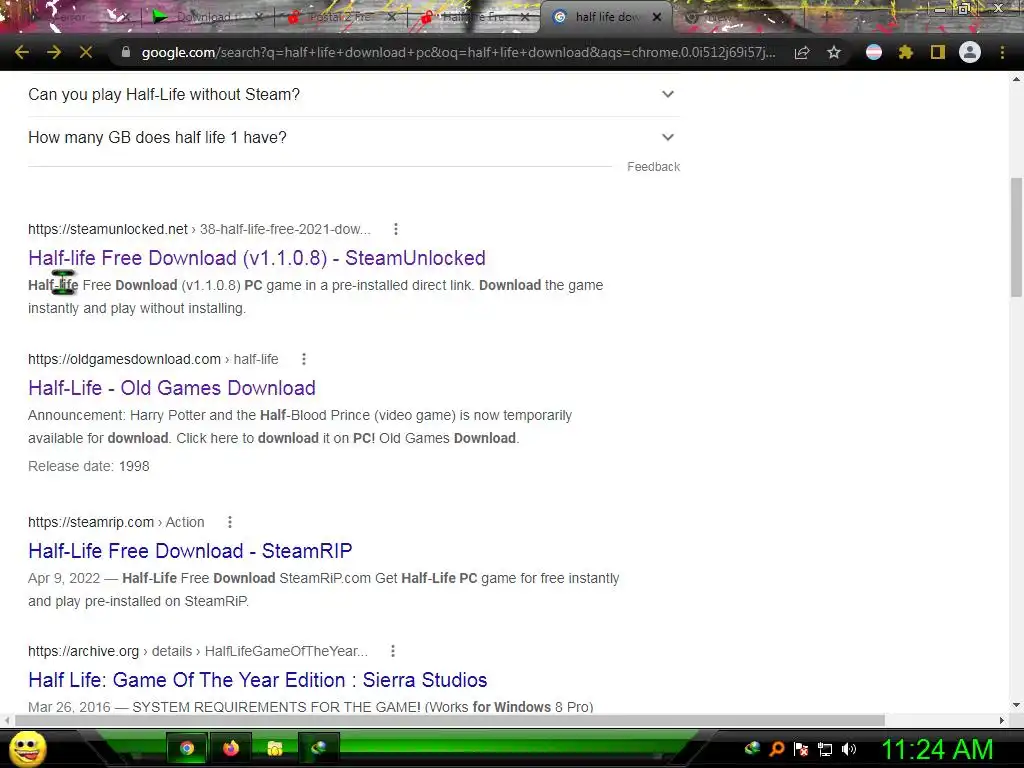The width and height of the screenshot is (1024, 768).
Task: Toggle the browser side panel
Action: point(938,52)
